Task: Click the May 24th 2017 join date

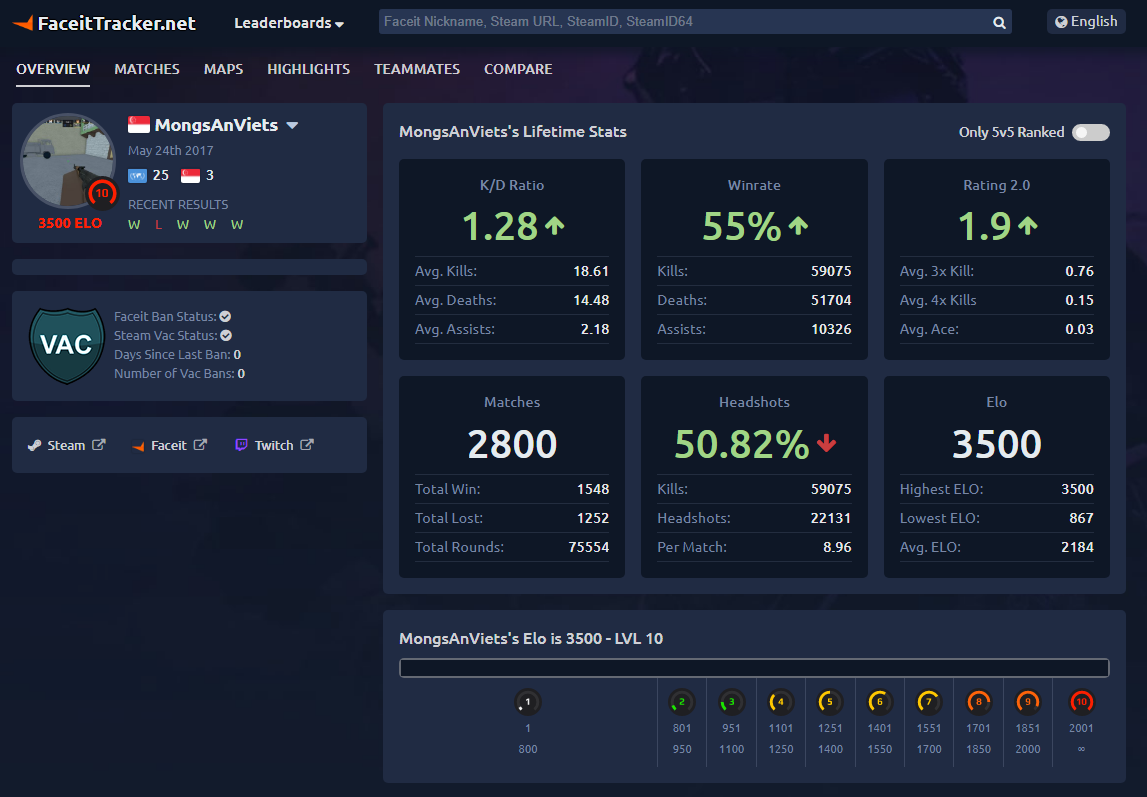Action: (170, 151)
